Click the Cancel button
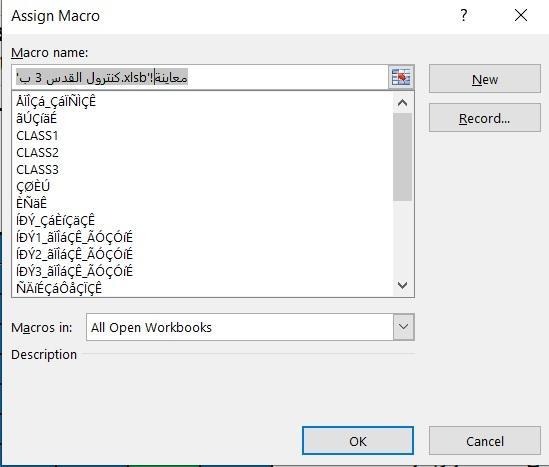This screenshot has height=467, width=549. 485,441
